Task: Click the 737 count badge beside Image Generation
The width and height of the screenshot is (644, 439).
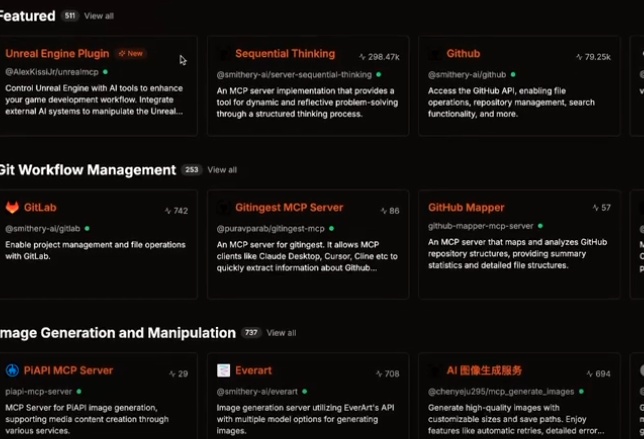Action: click(x=251, y=333)
